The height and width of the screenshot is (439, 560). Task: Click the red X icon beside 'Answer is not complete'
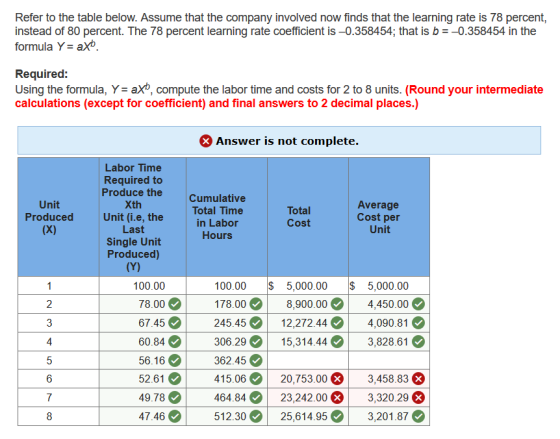coord(206,141)
